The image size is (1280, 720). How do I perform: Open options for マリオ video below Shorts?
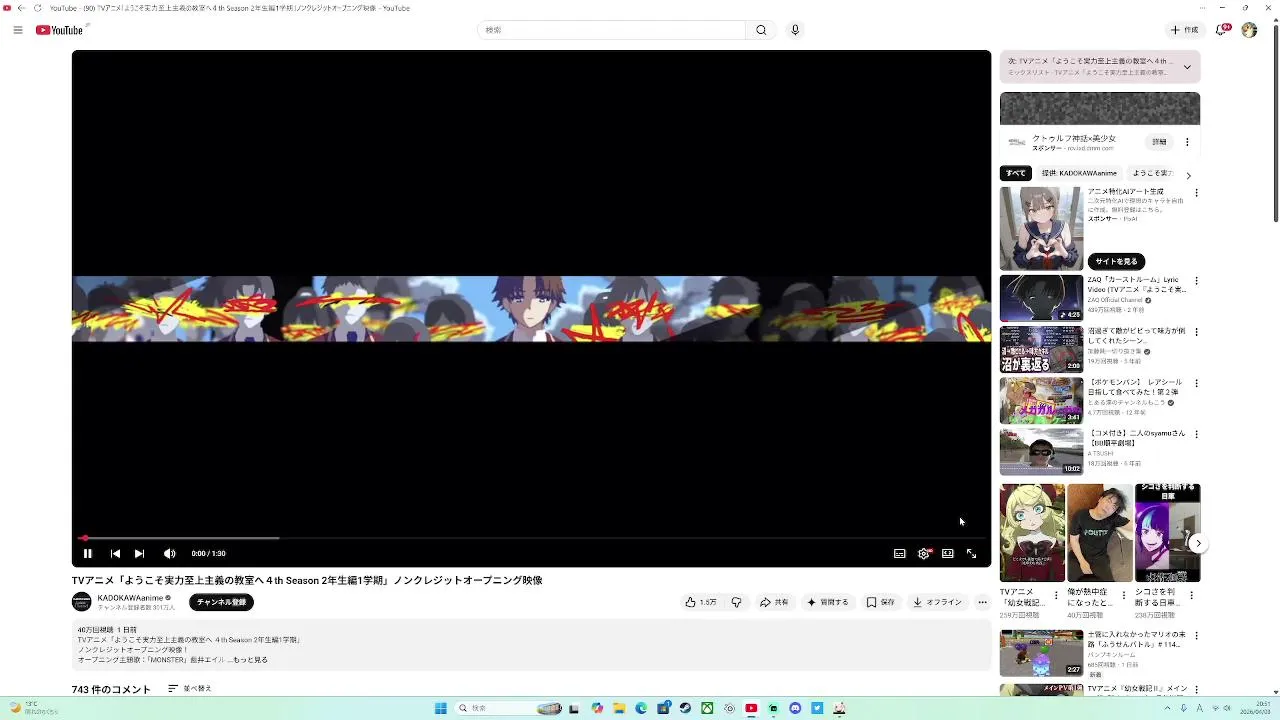pos(1196,635)
